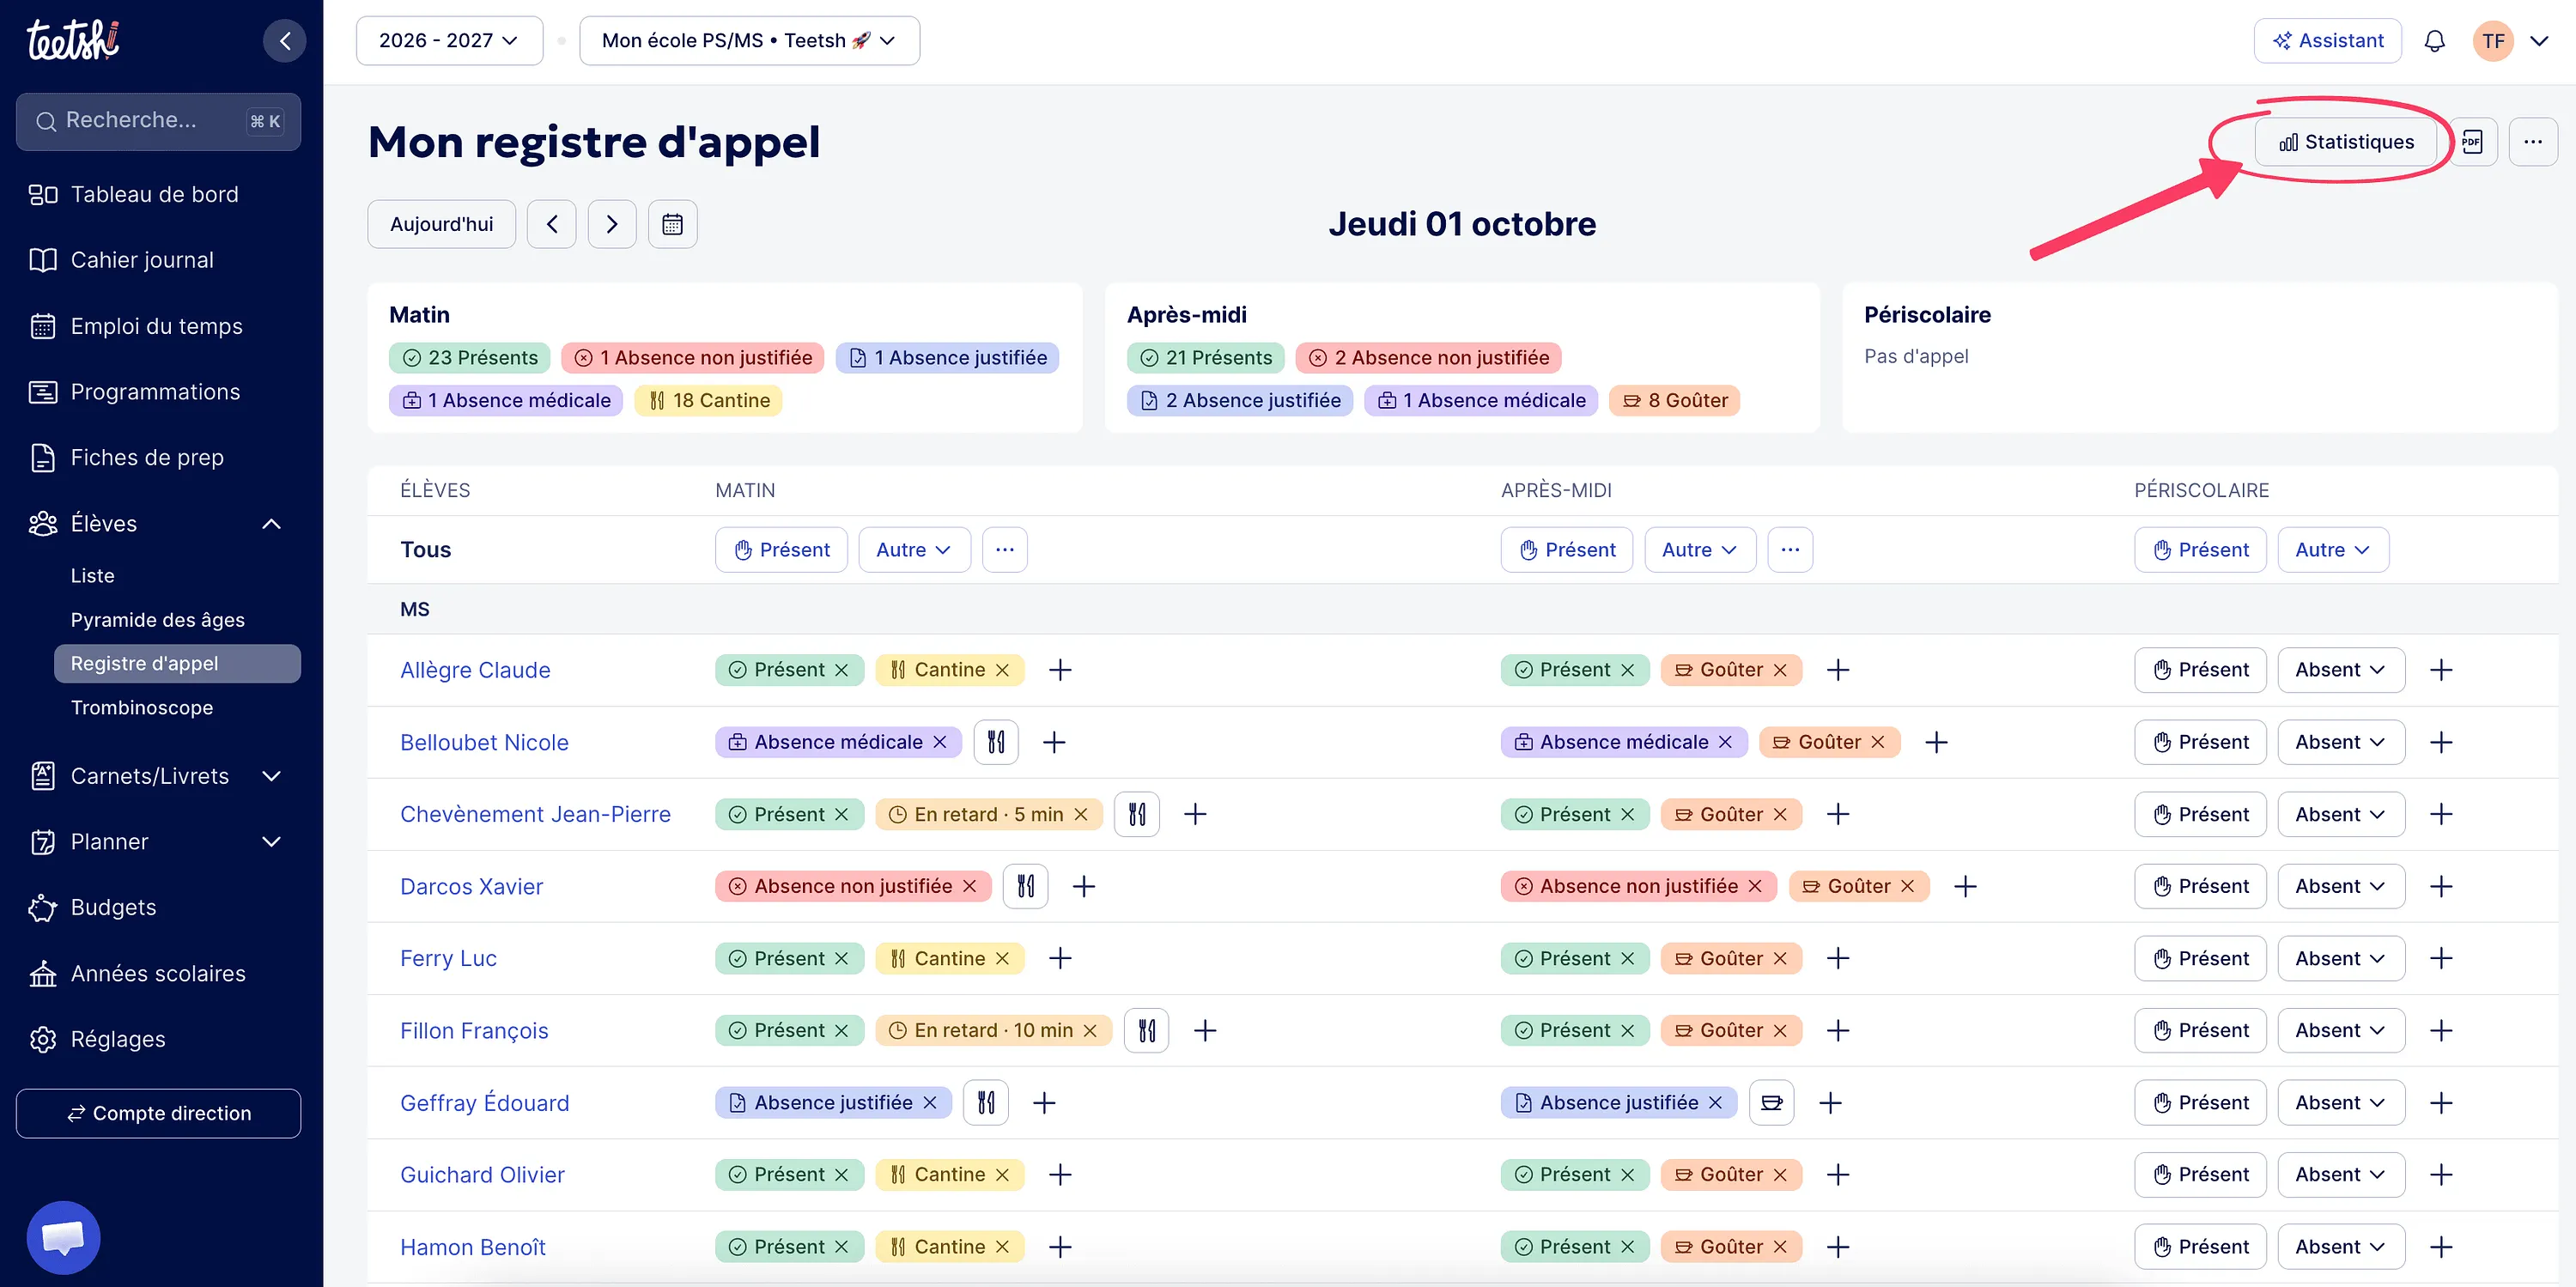Jump to Aujourd'hui
This screenshot has width=2576, height=1287.
pyautogui.click(x=441, y=224)
